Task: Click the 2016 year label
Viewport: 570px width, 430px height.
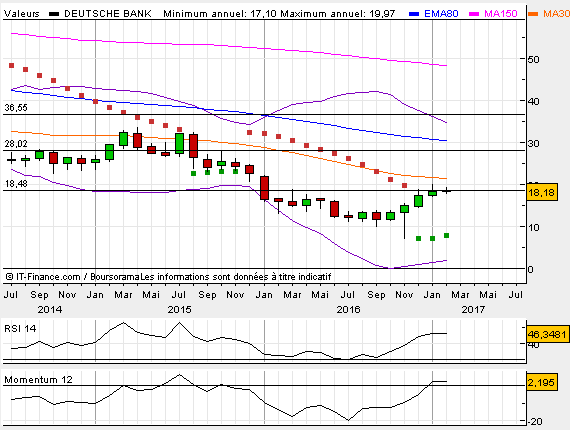Action: coord(348,310)
